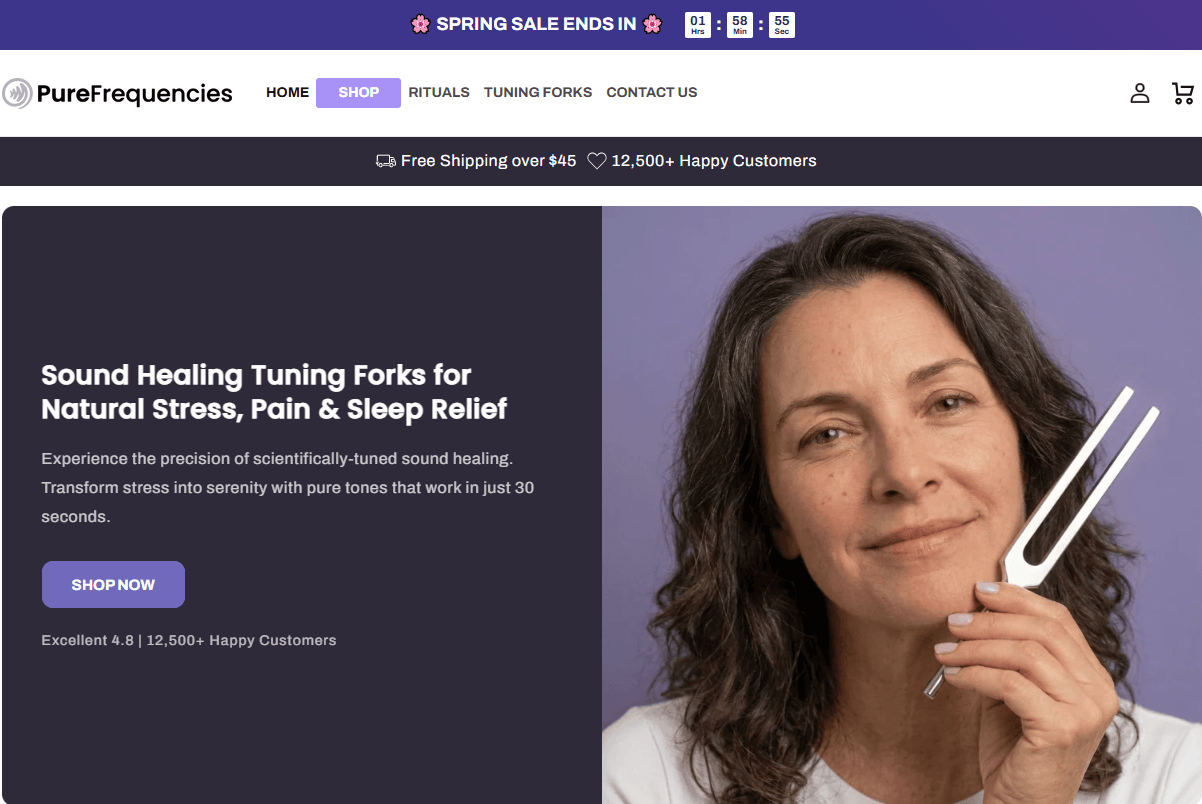Screen dimensions: 1202x804
Task: Click the hours box in the countdown timer
Action: pyautogui.click(x=697, y=25)
